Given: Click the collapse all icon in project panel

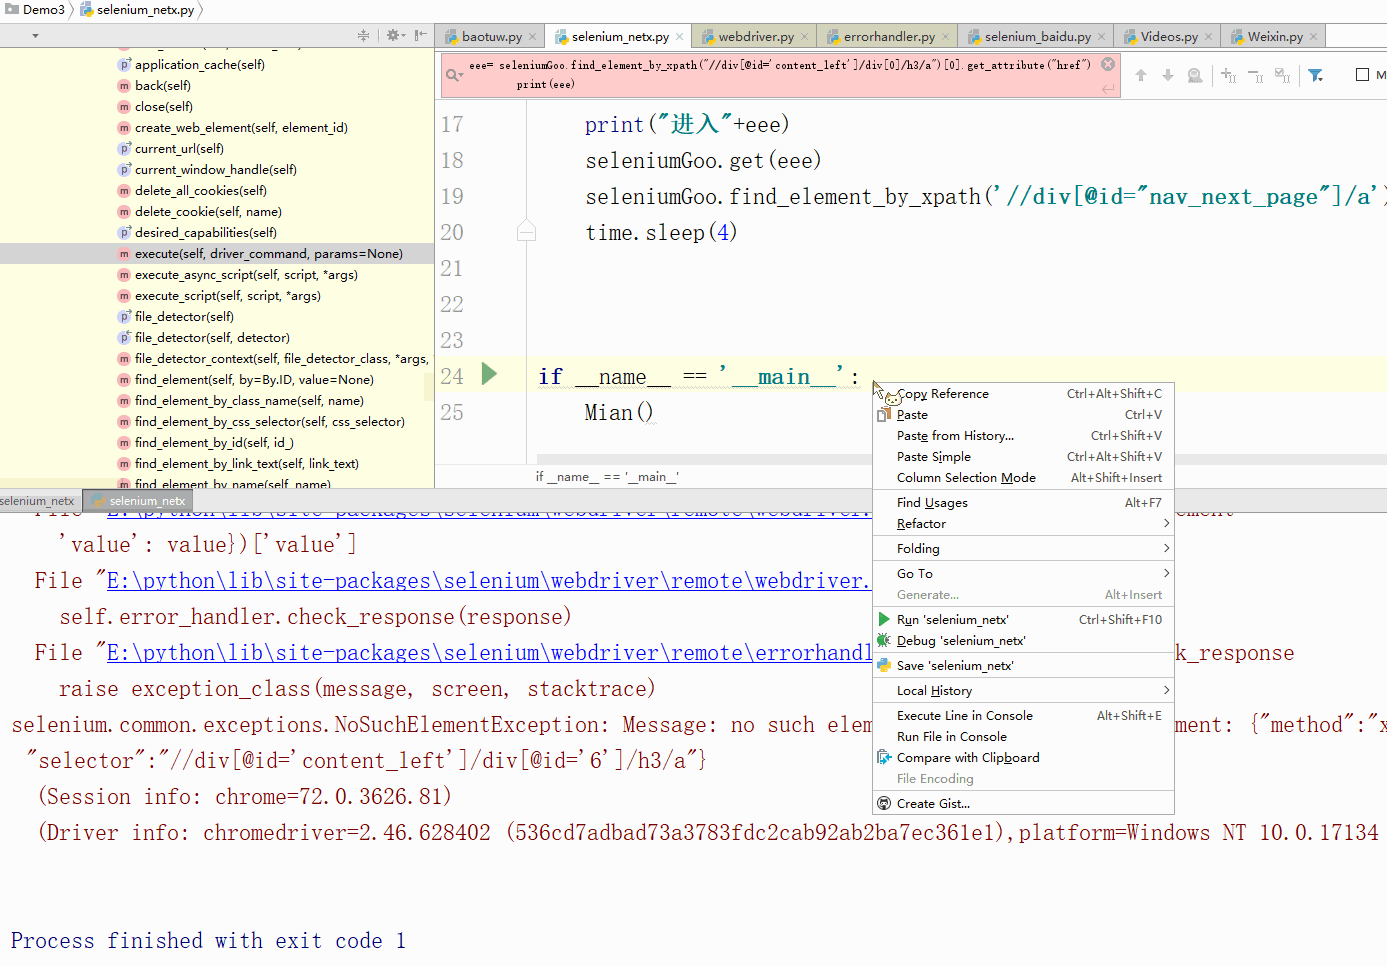Looking at the screenshot, I should coord(363,36).
